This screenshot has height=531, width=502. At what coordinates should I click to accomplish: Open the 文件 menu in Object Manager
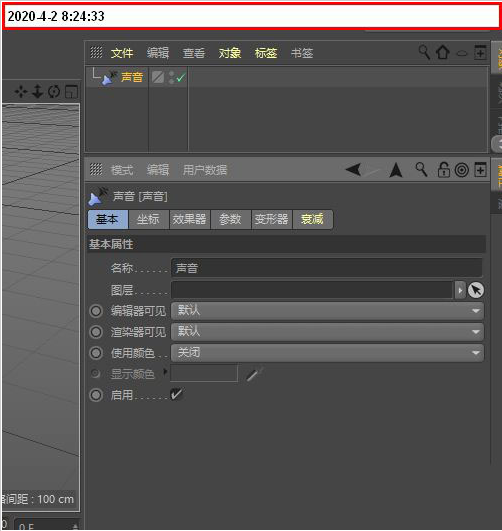pyautogui.click(x=122, y=53)
